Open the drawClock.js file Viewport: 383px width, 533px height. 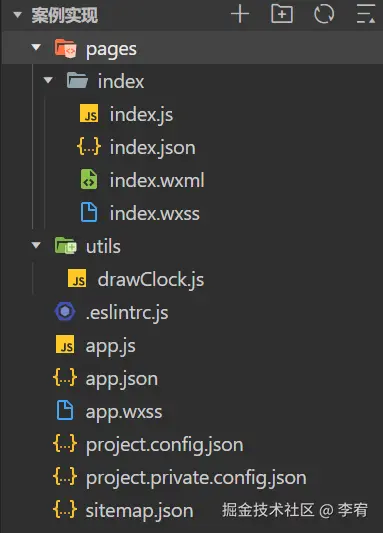point(151,280)
